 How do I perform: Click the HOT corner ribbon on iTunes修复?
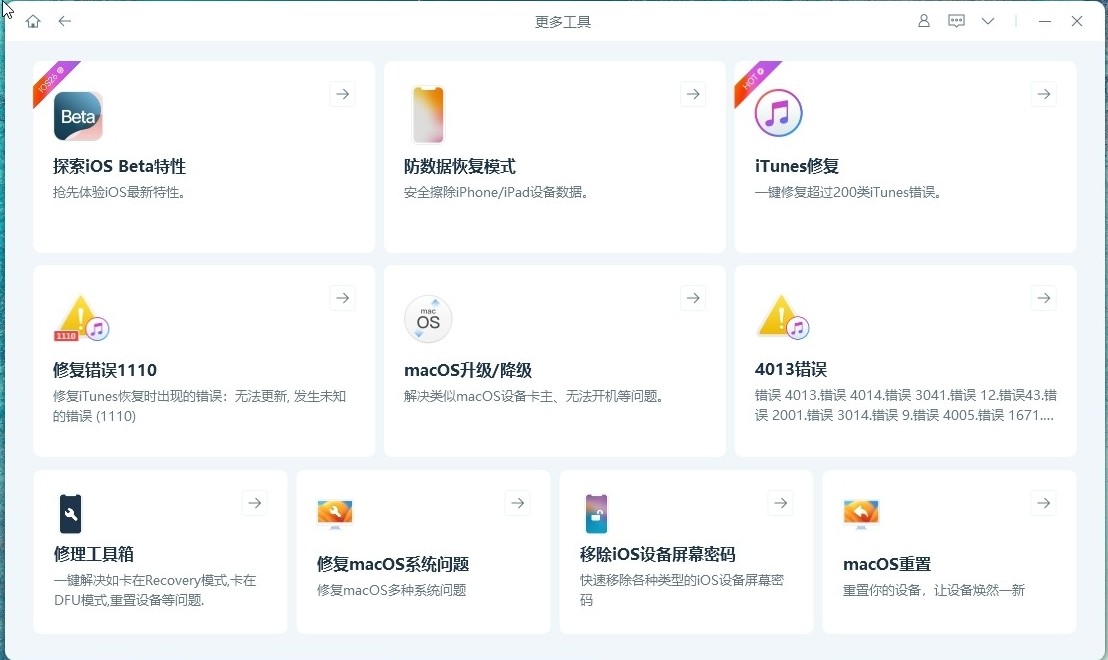(x=753, y=79)
